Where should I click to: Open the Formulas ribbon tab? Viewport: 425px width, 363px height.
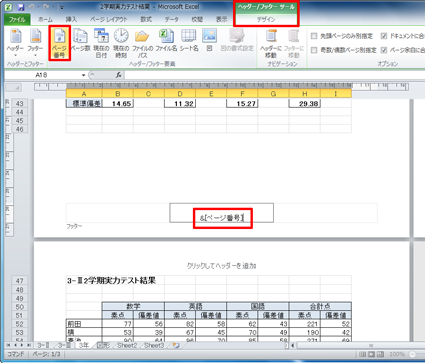146,20
